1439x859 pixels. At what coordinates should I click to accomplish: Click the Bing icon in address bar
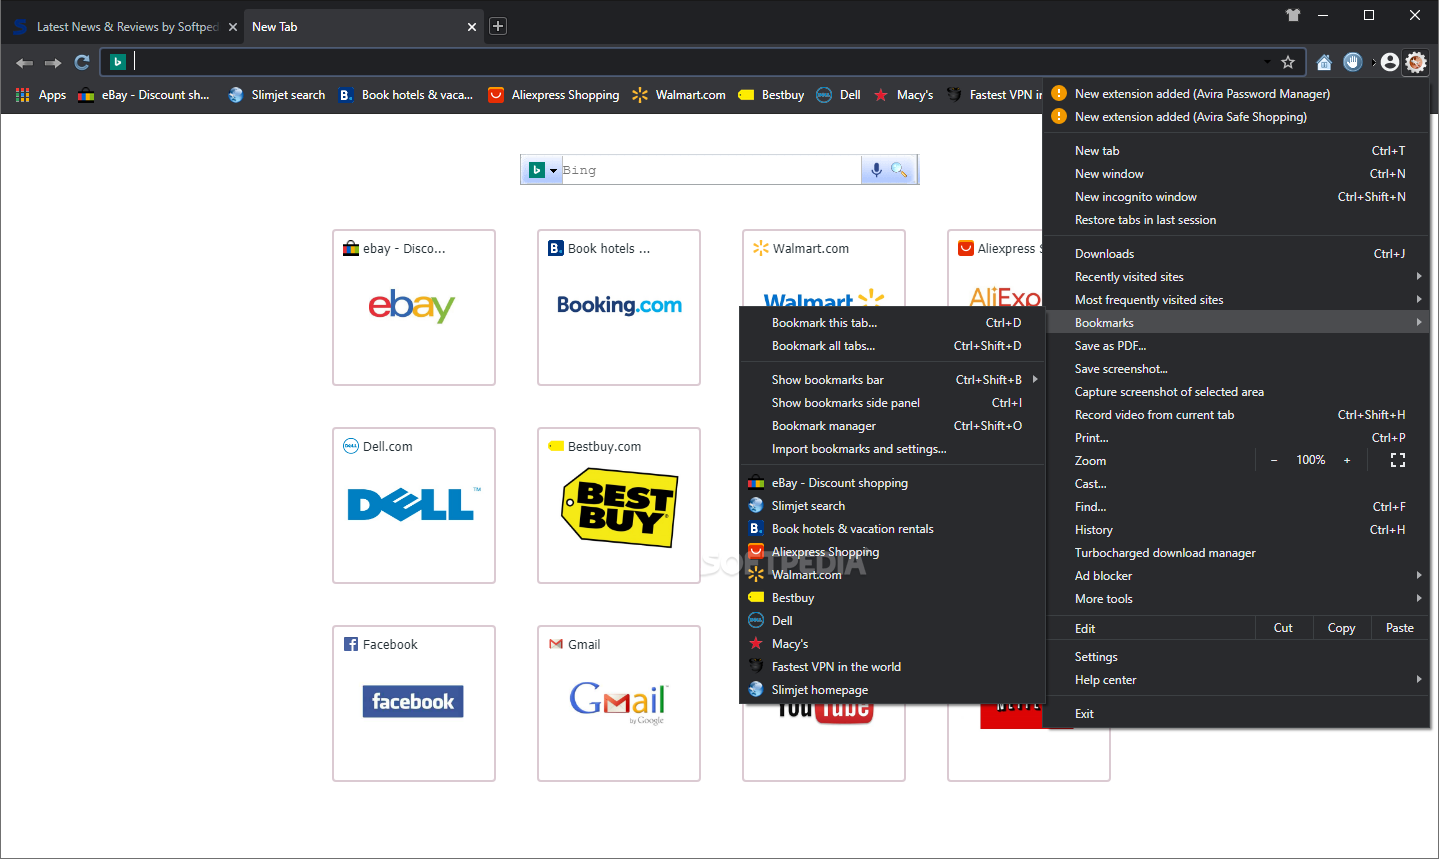click(117, 62)
